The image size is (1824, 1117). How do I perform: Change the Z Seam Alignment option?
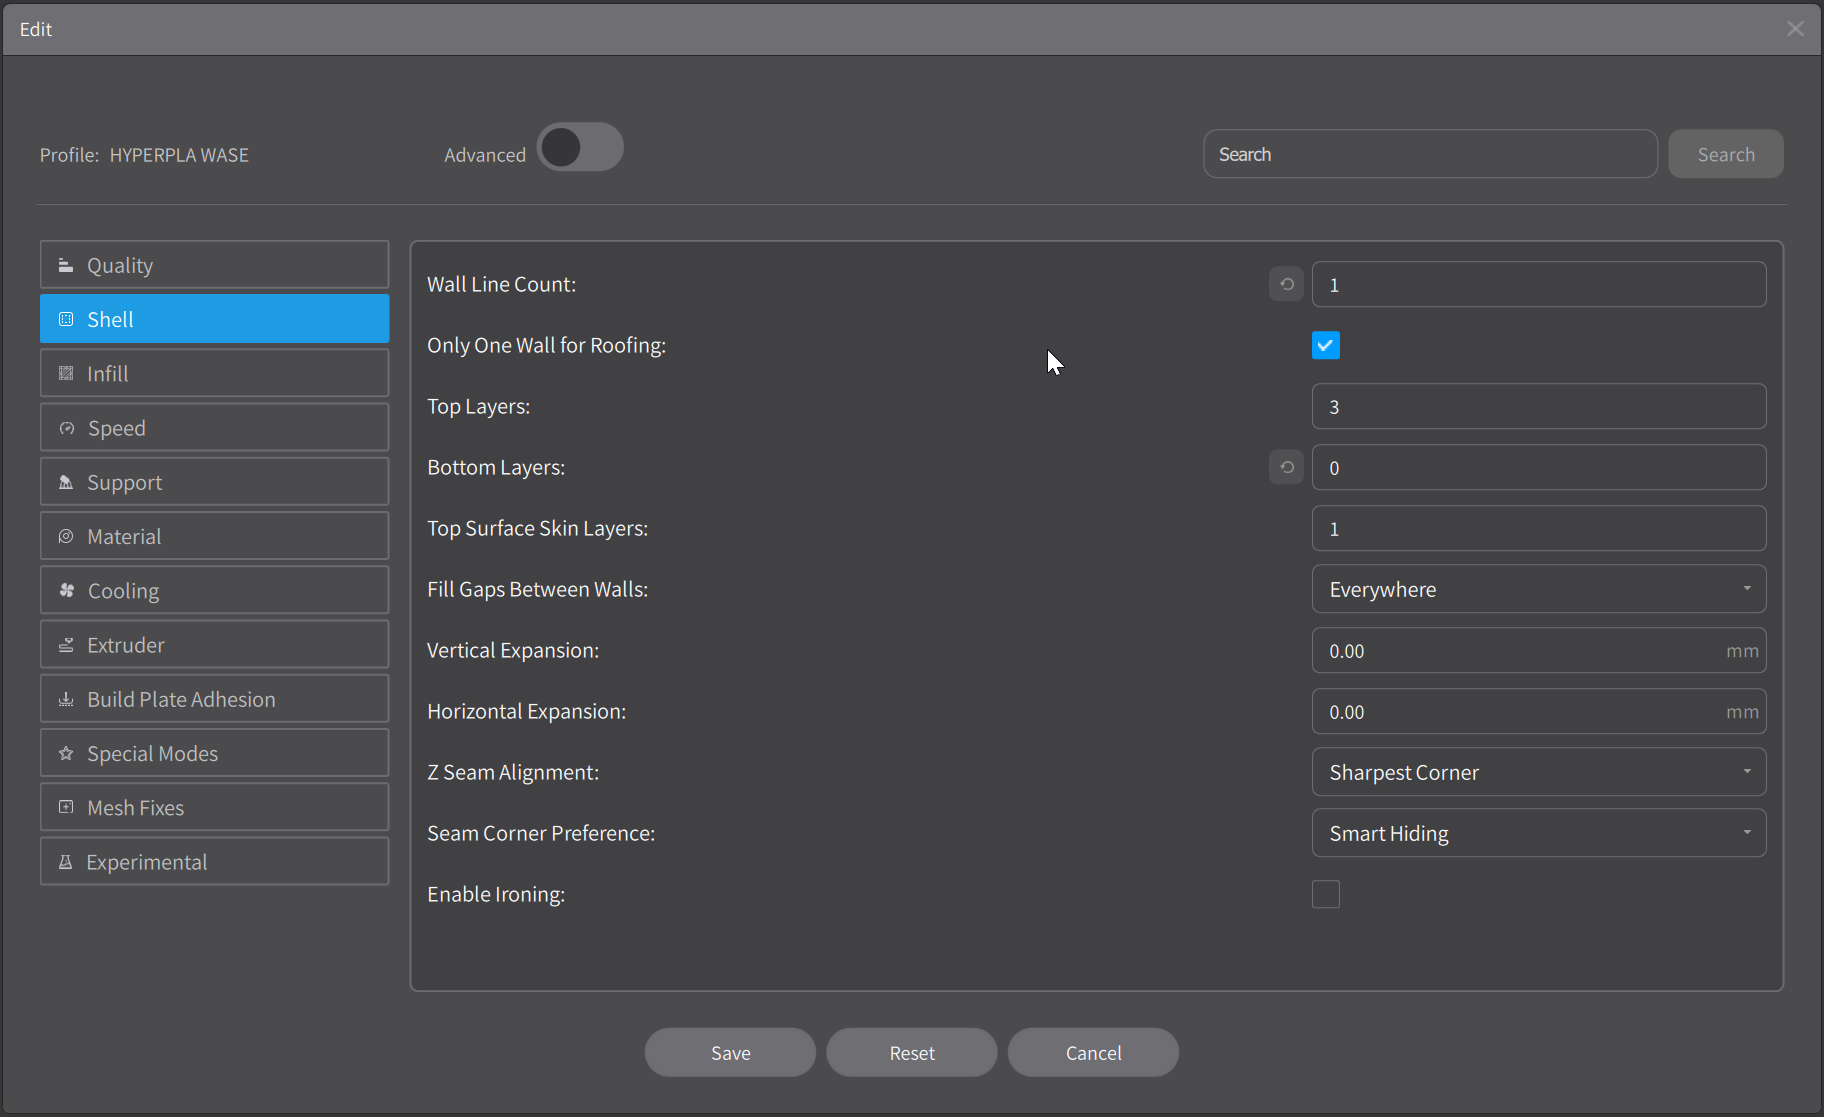pos(1537,771)
